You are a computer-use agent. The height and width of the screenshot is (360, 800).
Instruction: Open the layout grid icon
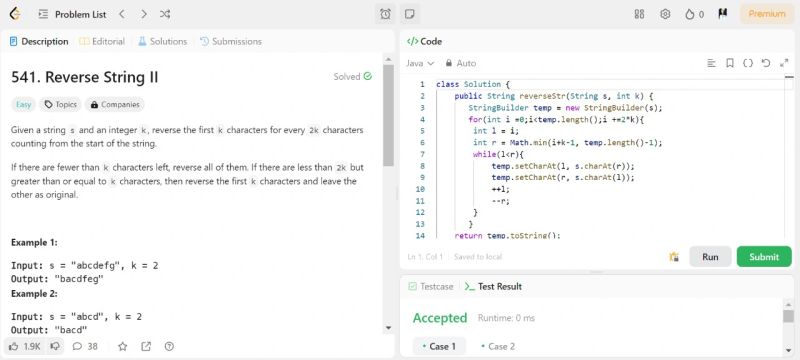pos(639,14)
